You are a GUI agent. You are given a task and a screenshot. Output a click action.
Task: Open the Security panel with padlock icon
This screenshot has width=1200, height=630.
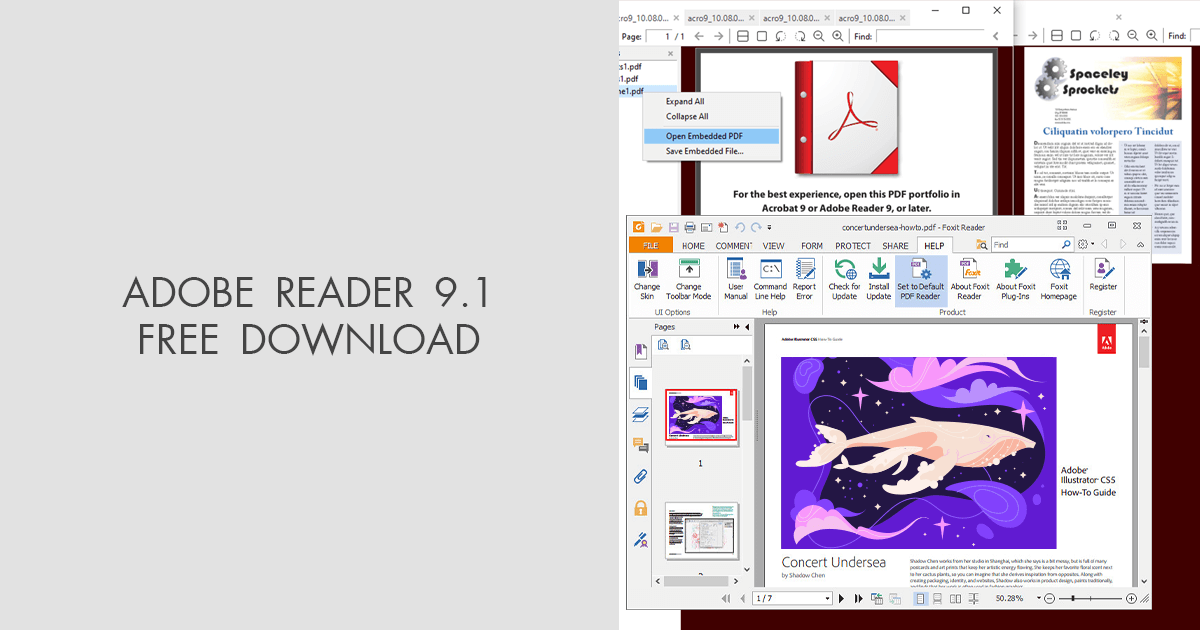tap(641, 508)
